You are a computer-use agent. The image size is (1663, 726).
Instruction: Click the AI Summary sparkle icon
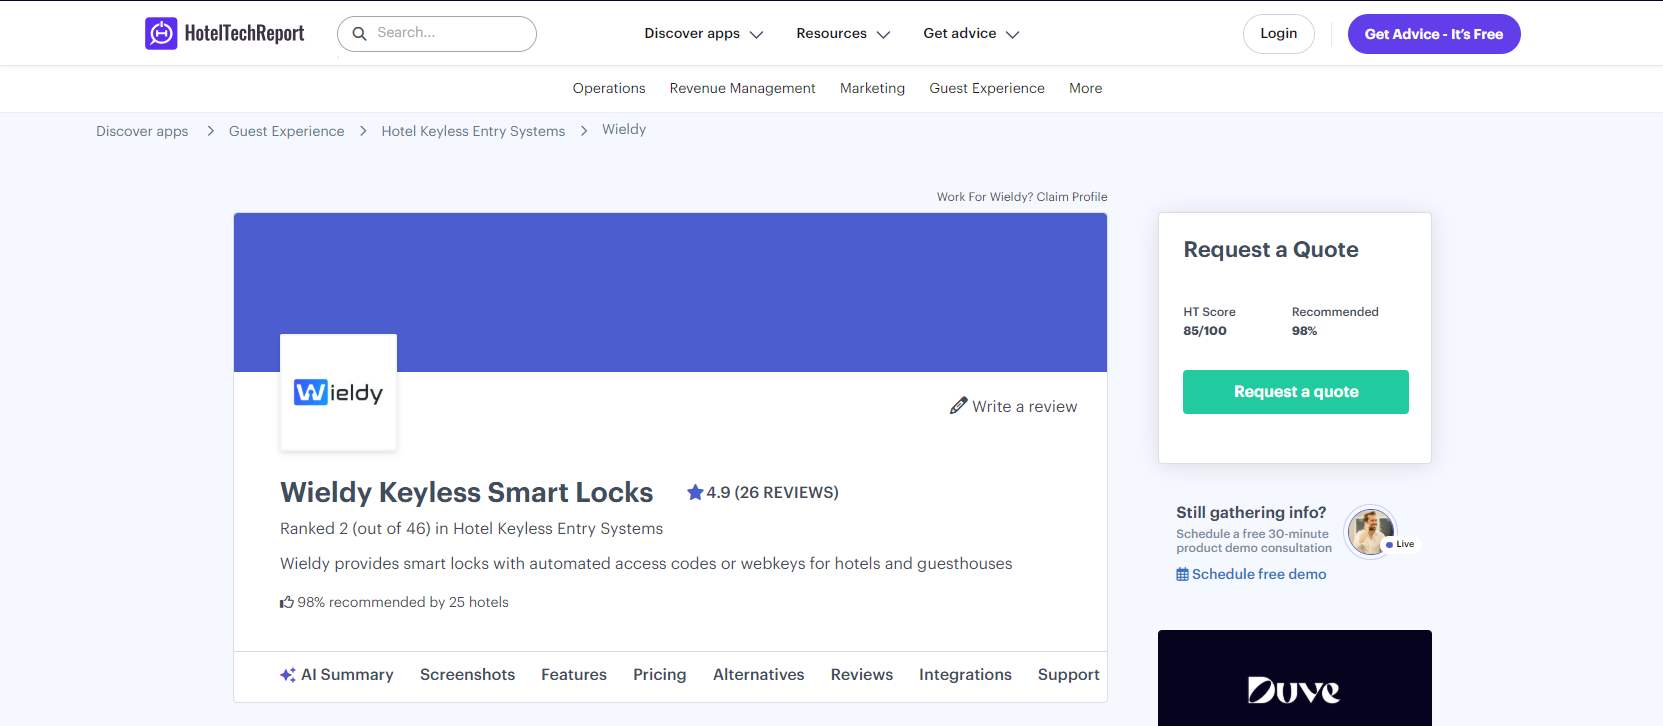[x=288, y=675]
